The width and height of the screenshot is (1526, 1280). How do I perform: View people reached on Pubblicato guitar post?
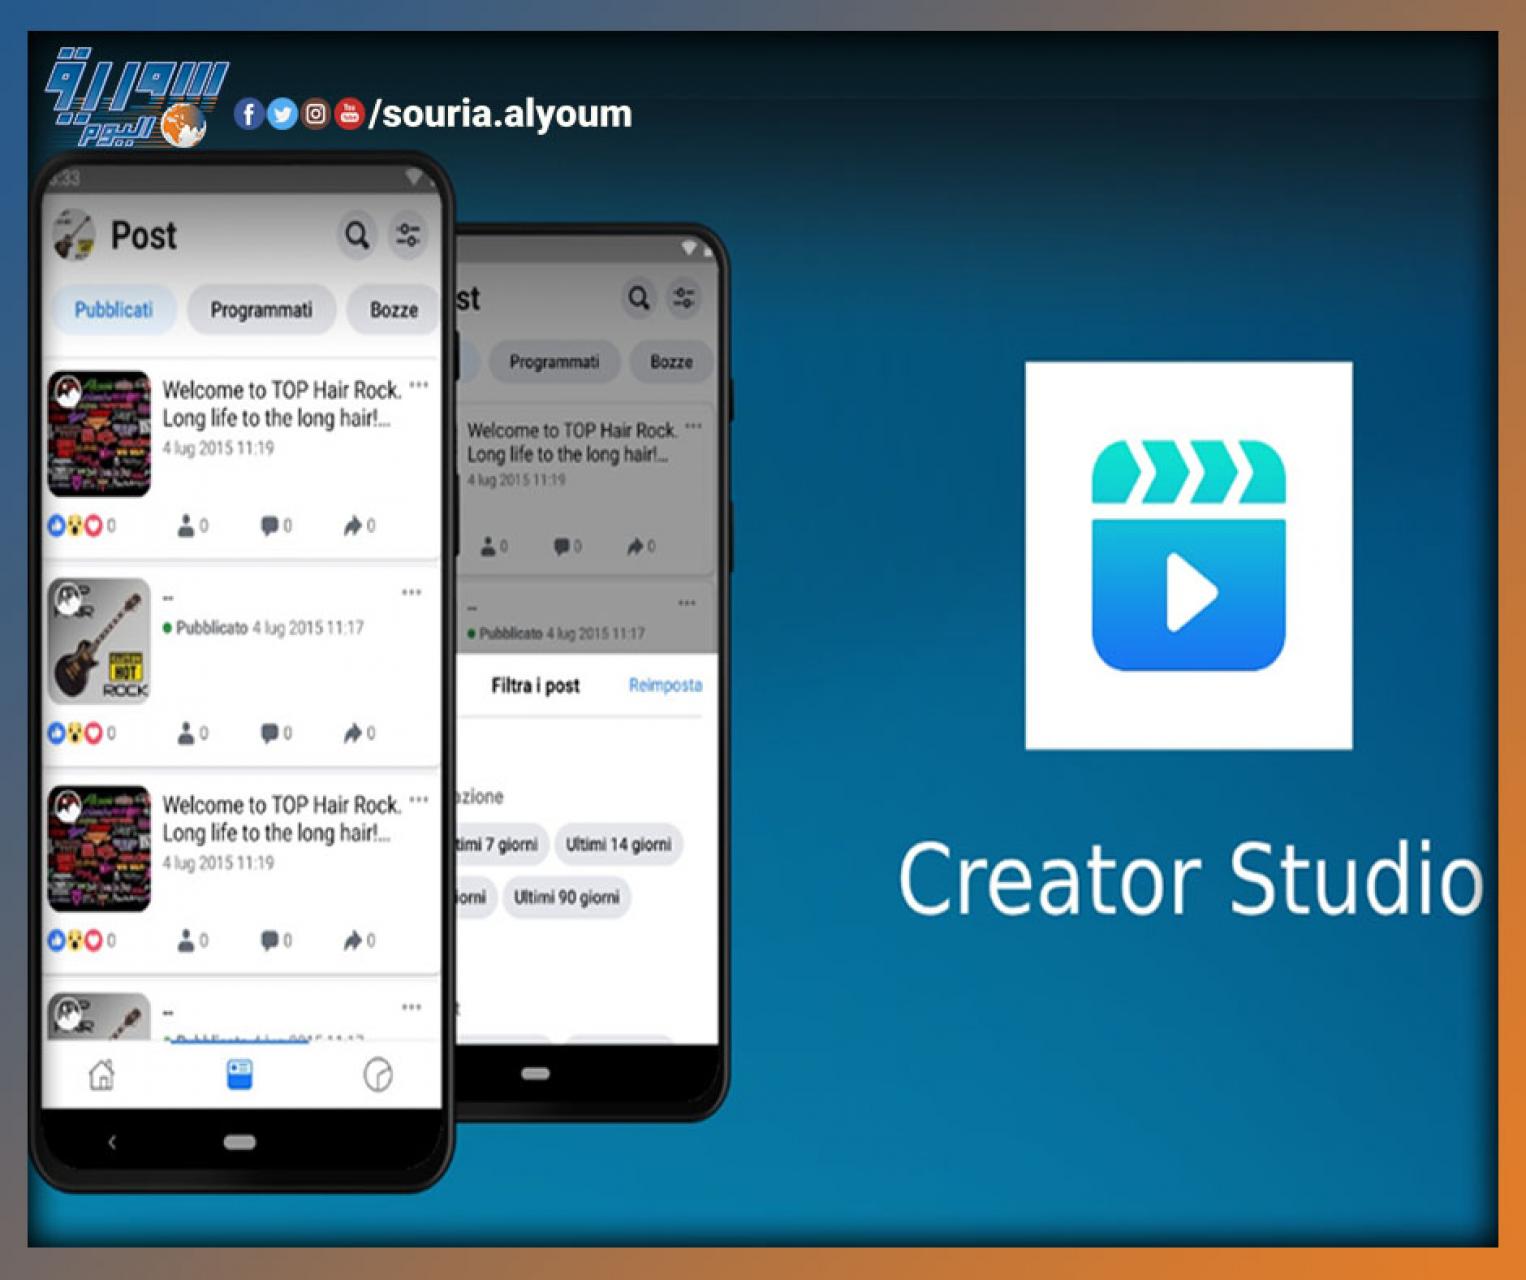pos(193,733)
